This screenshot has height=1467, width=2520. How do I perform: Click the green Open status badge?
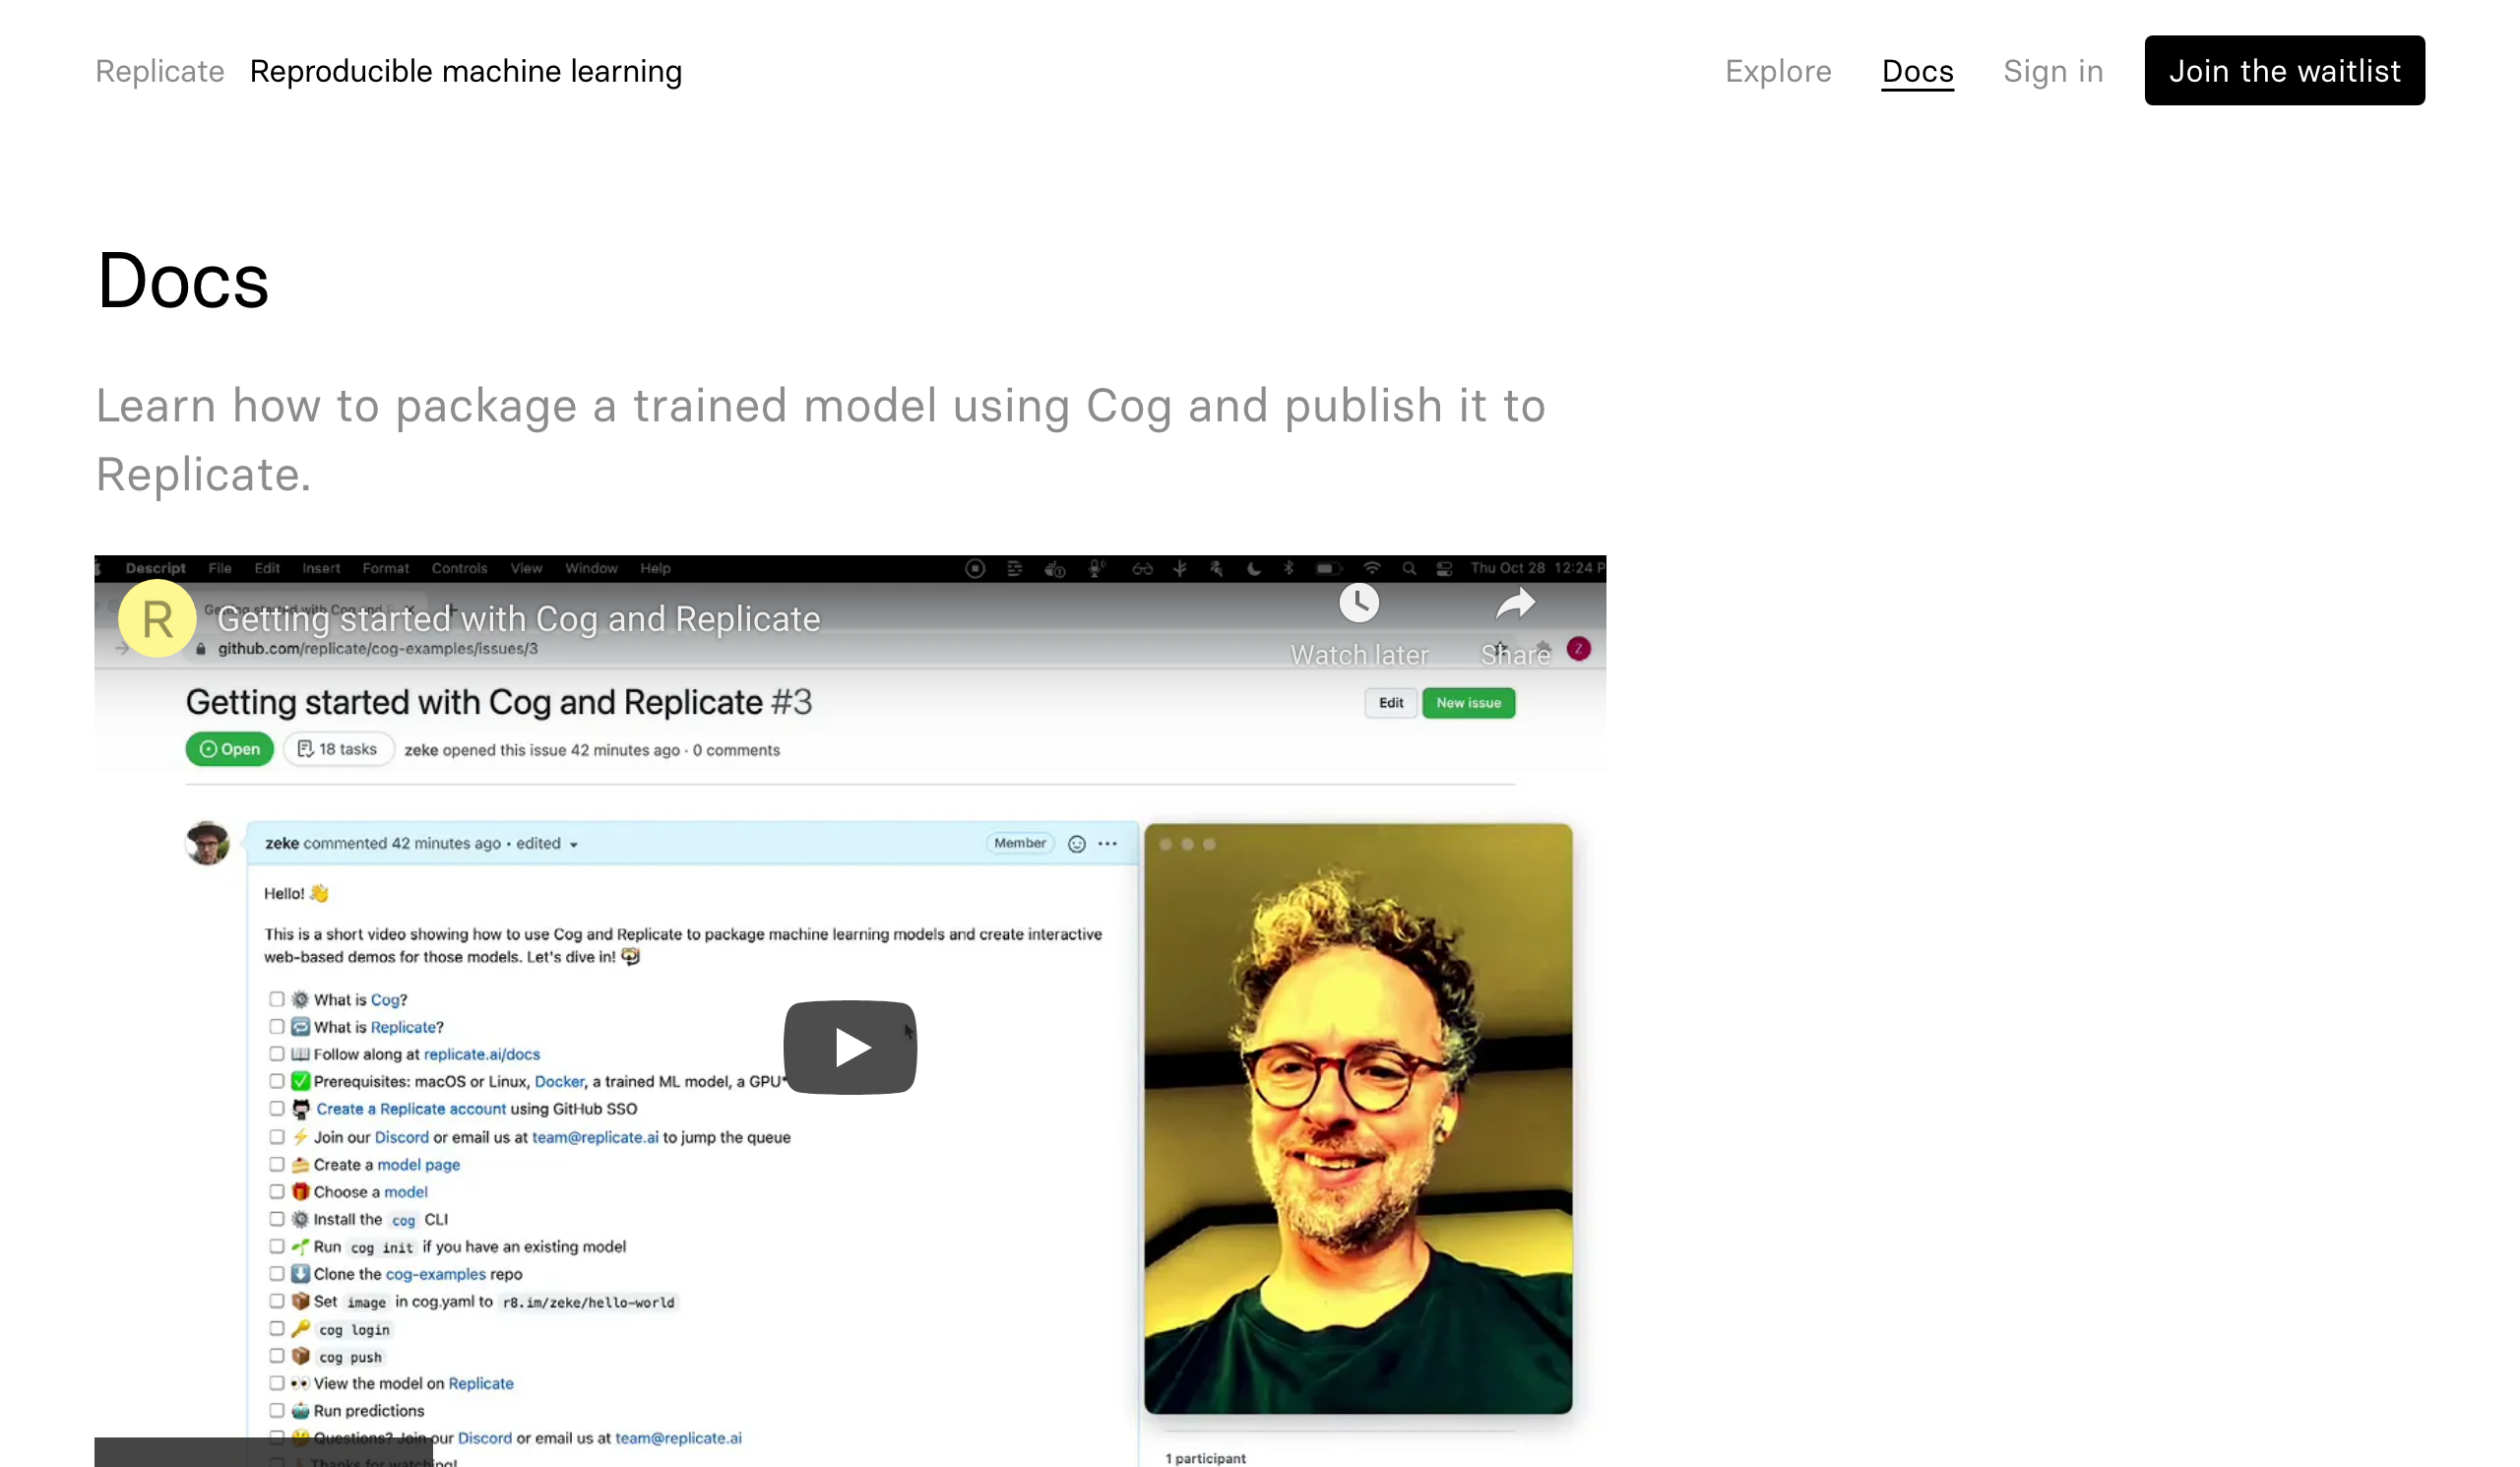(x=229, y=749)
